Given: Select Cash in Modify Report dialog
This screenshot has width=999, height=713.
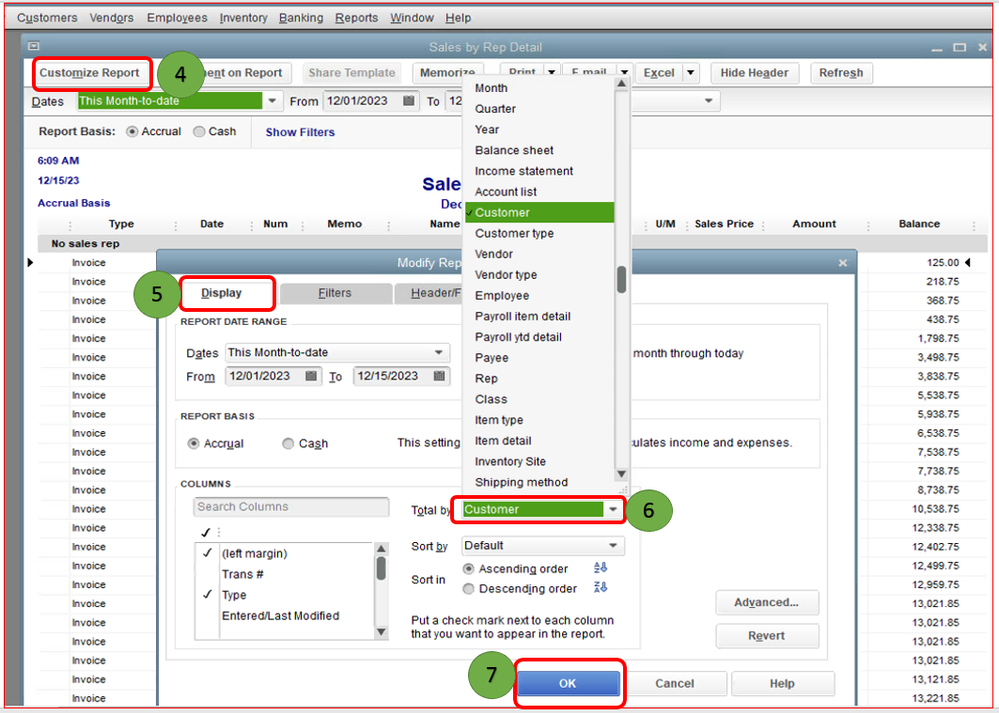Looking at the screenshot, I should click(288, 443).
